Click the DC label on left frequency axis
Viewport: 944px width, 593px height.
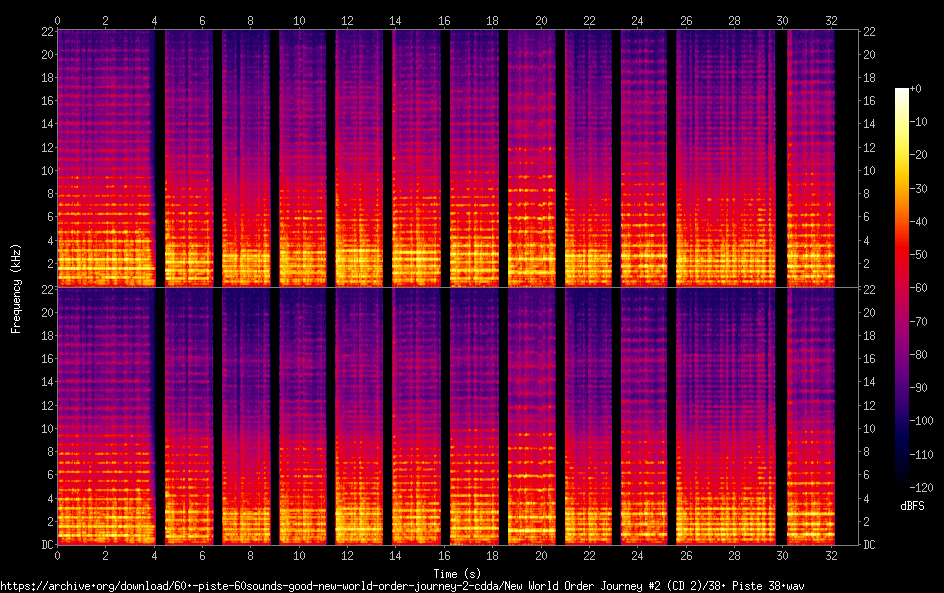[48, 545]
